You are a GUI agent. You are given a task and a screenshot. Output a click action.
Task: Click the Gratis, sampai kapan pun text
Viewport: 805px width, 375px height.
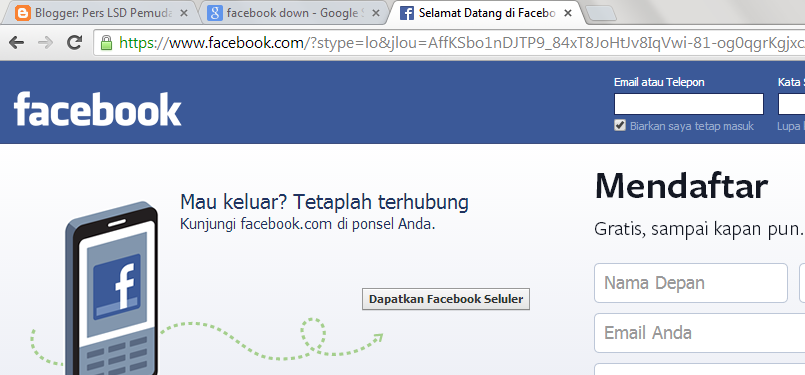[x=698, y=228]
